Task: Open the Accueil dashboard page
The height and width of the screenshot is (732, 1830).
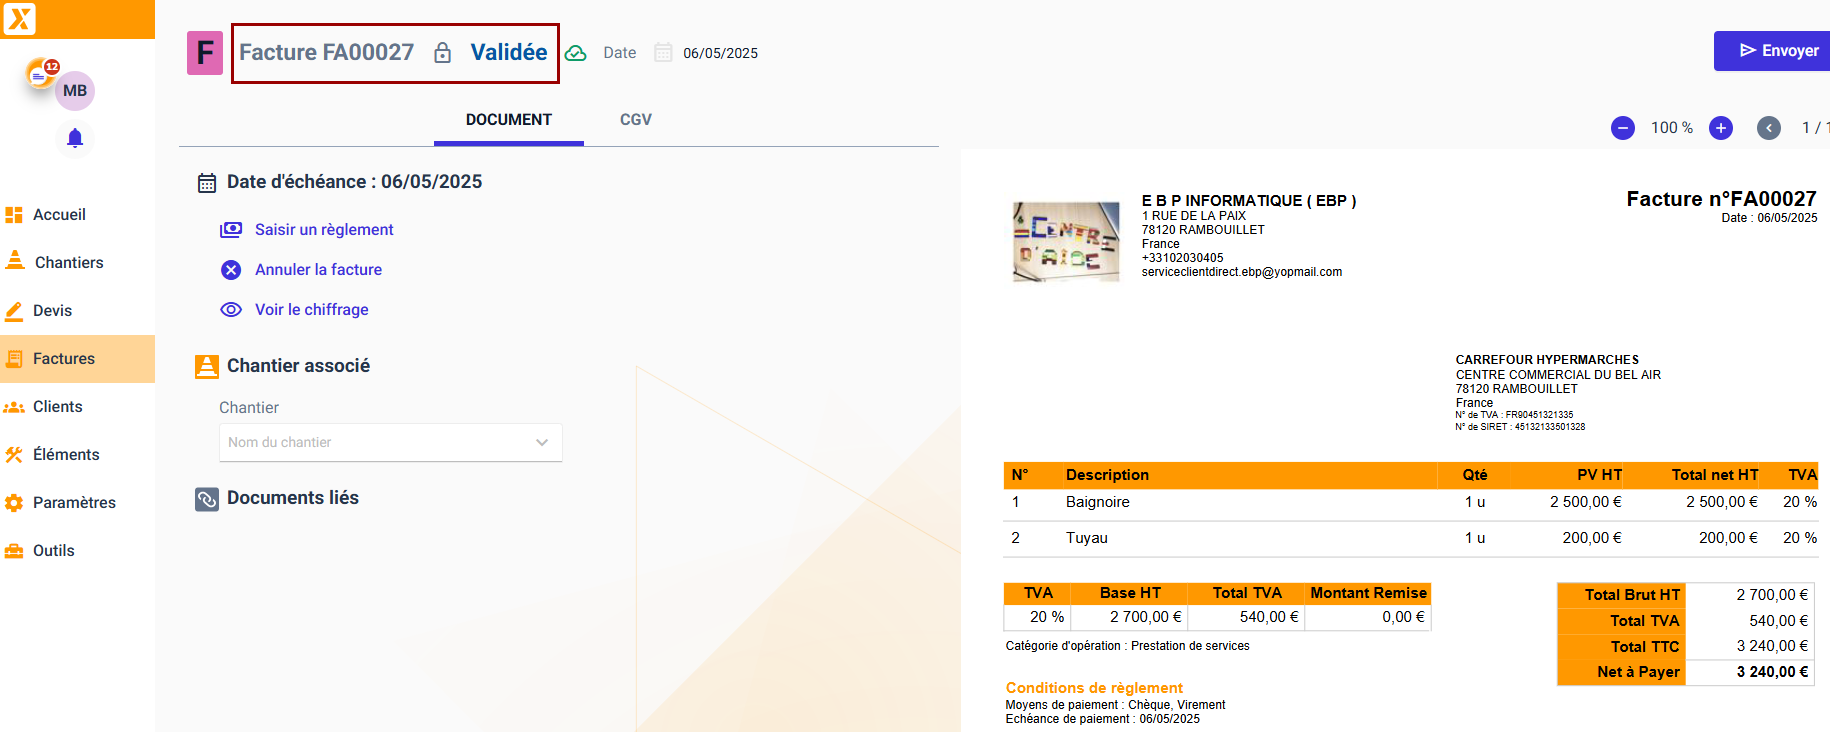Action: [59, 215]
